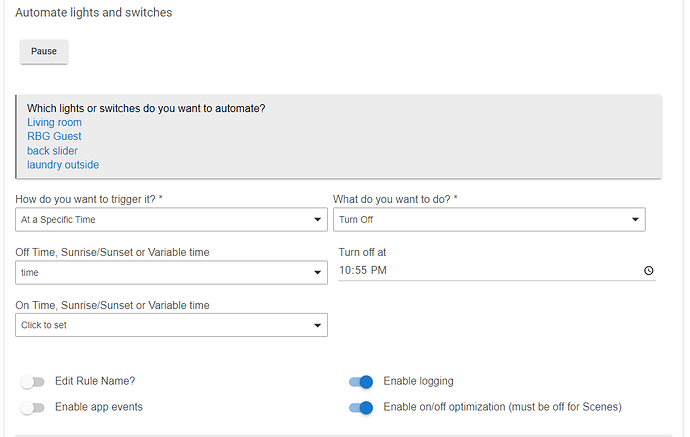This screenshot has width=690, height=437.
Task: Click the hour value in Turn off at
Action: pyautogui.click(x=345, y=270)
